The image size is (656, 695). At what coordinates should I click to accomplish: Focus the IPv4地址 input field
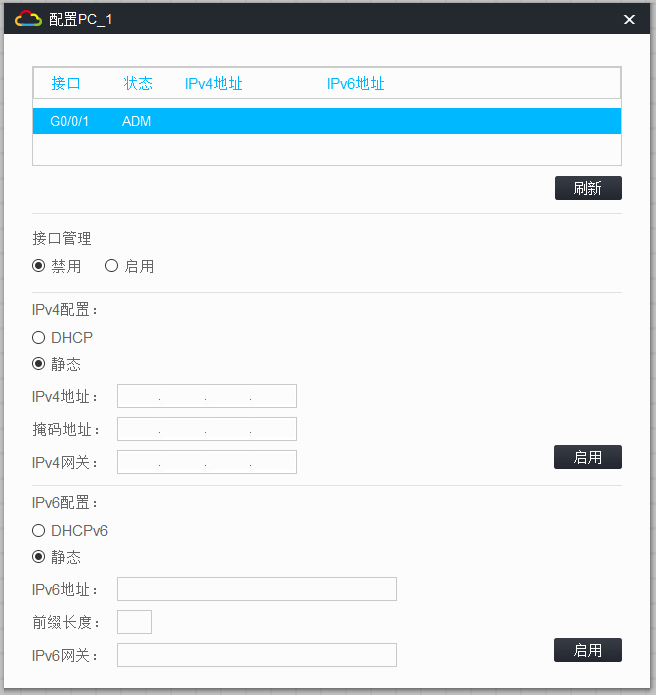point(207,396)
